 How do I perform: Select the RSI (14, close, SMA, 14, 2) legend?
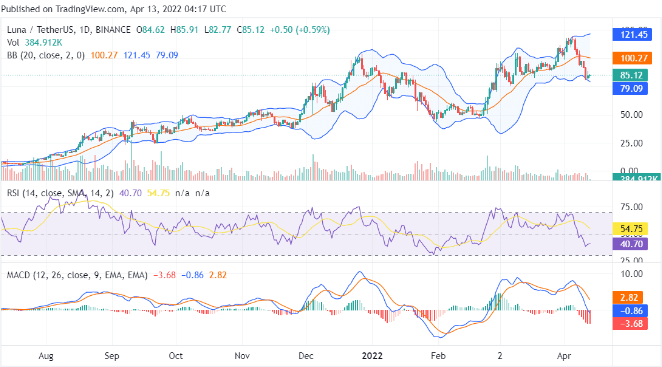click(60, 193)
